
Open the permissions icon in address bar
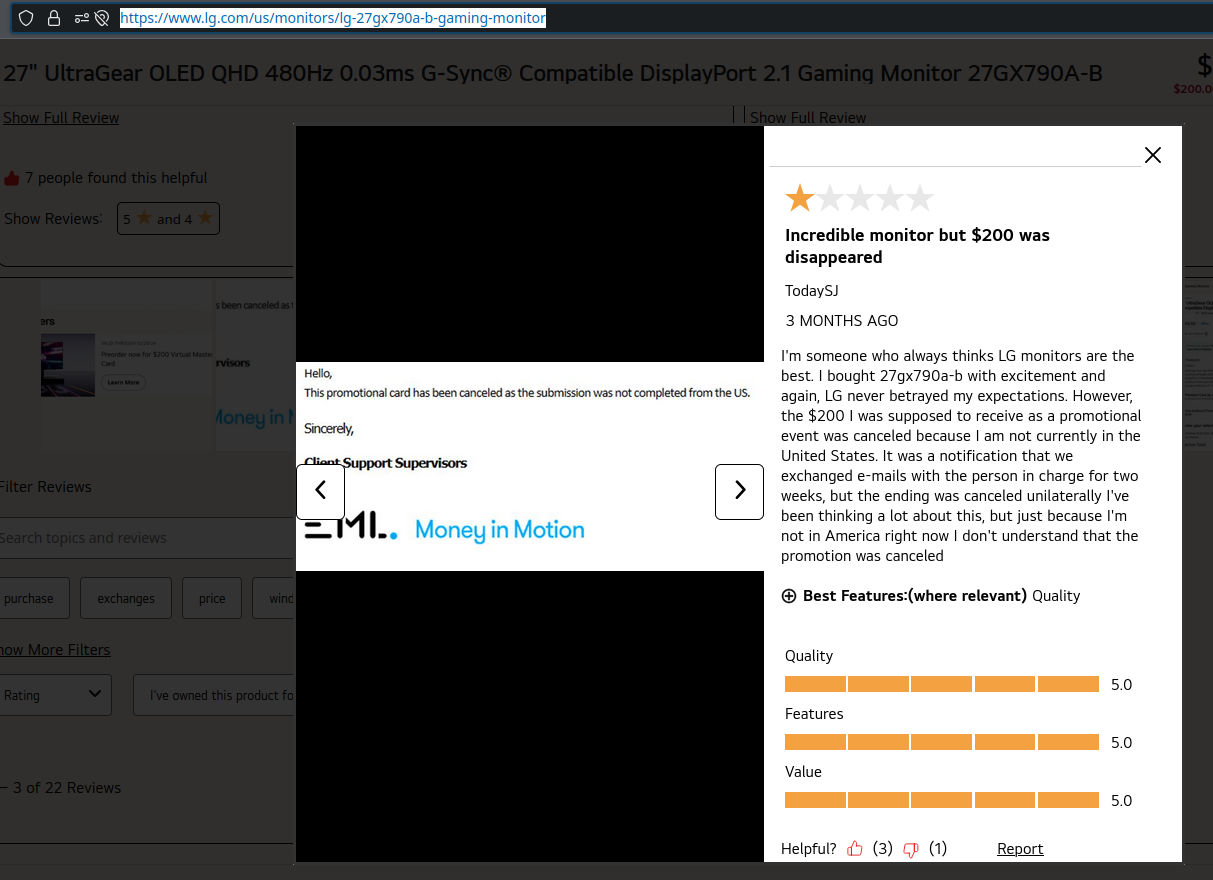[81, 18]
